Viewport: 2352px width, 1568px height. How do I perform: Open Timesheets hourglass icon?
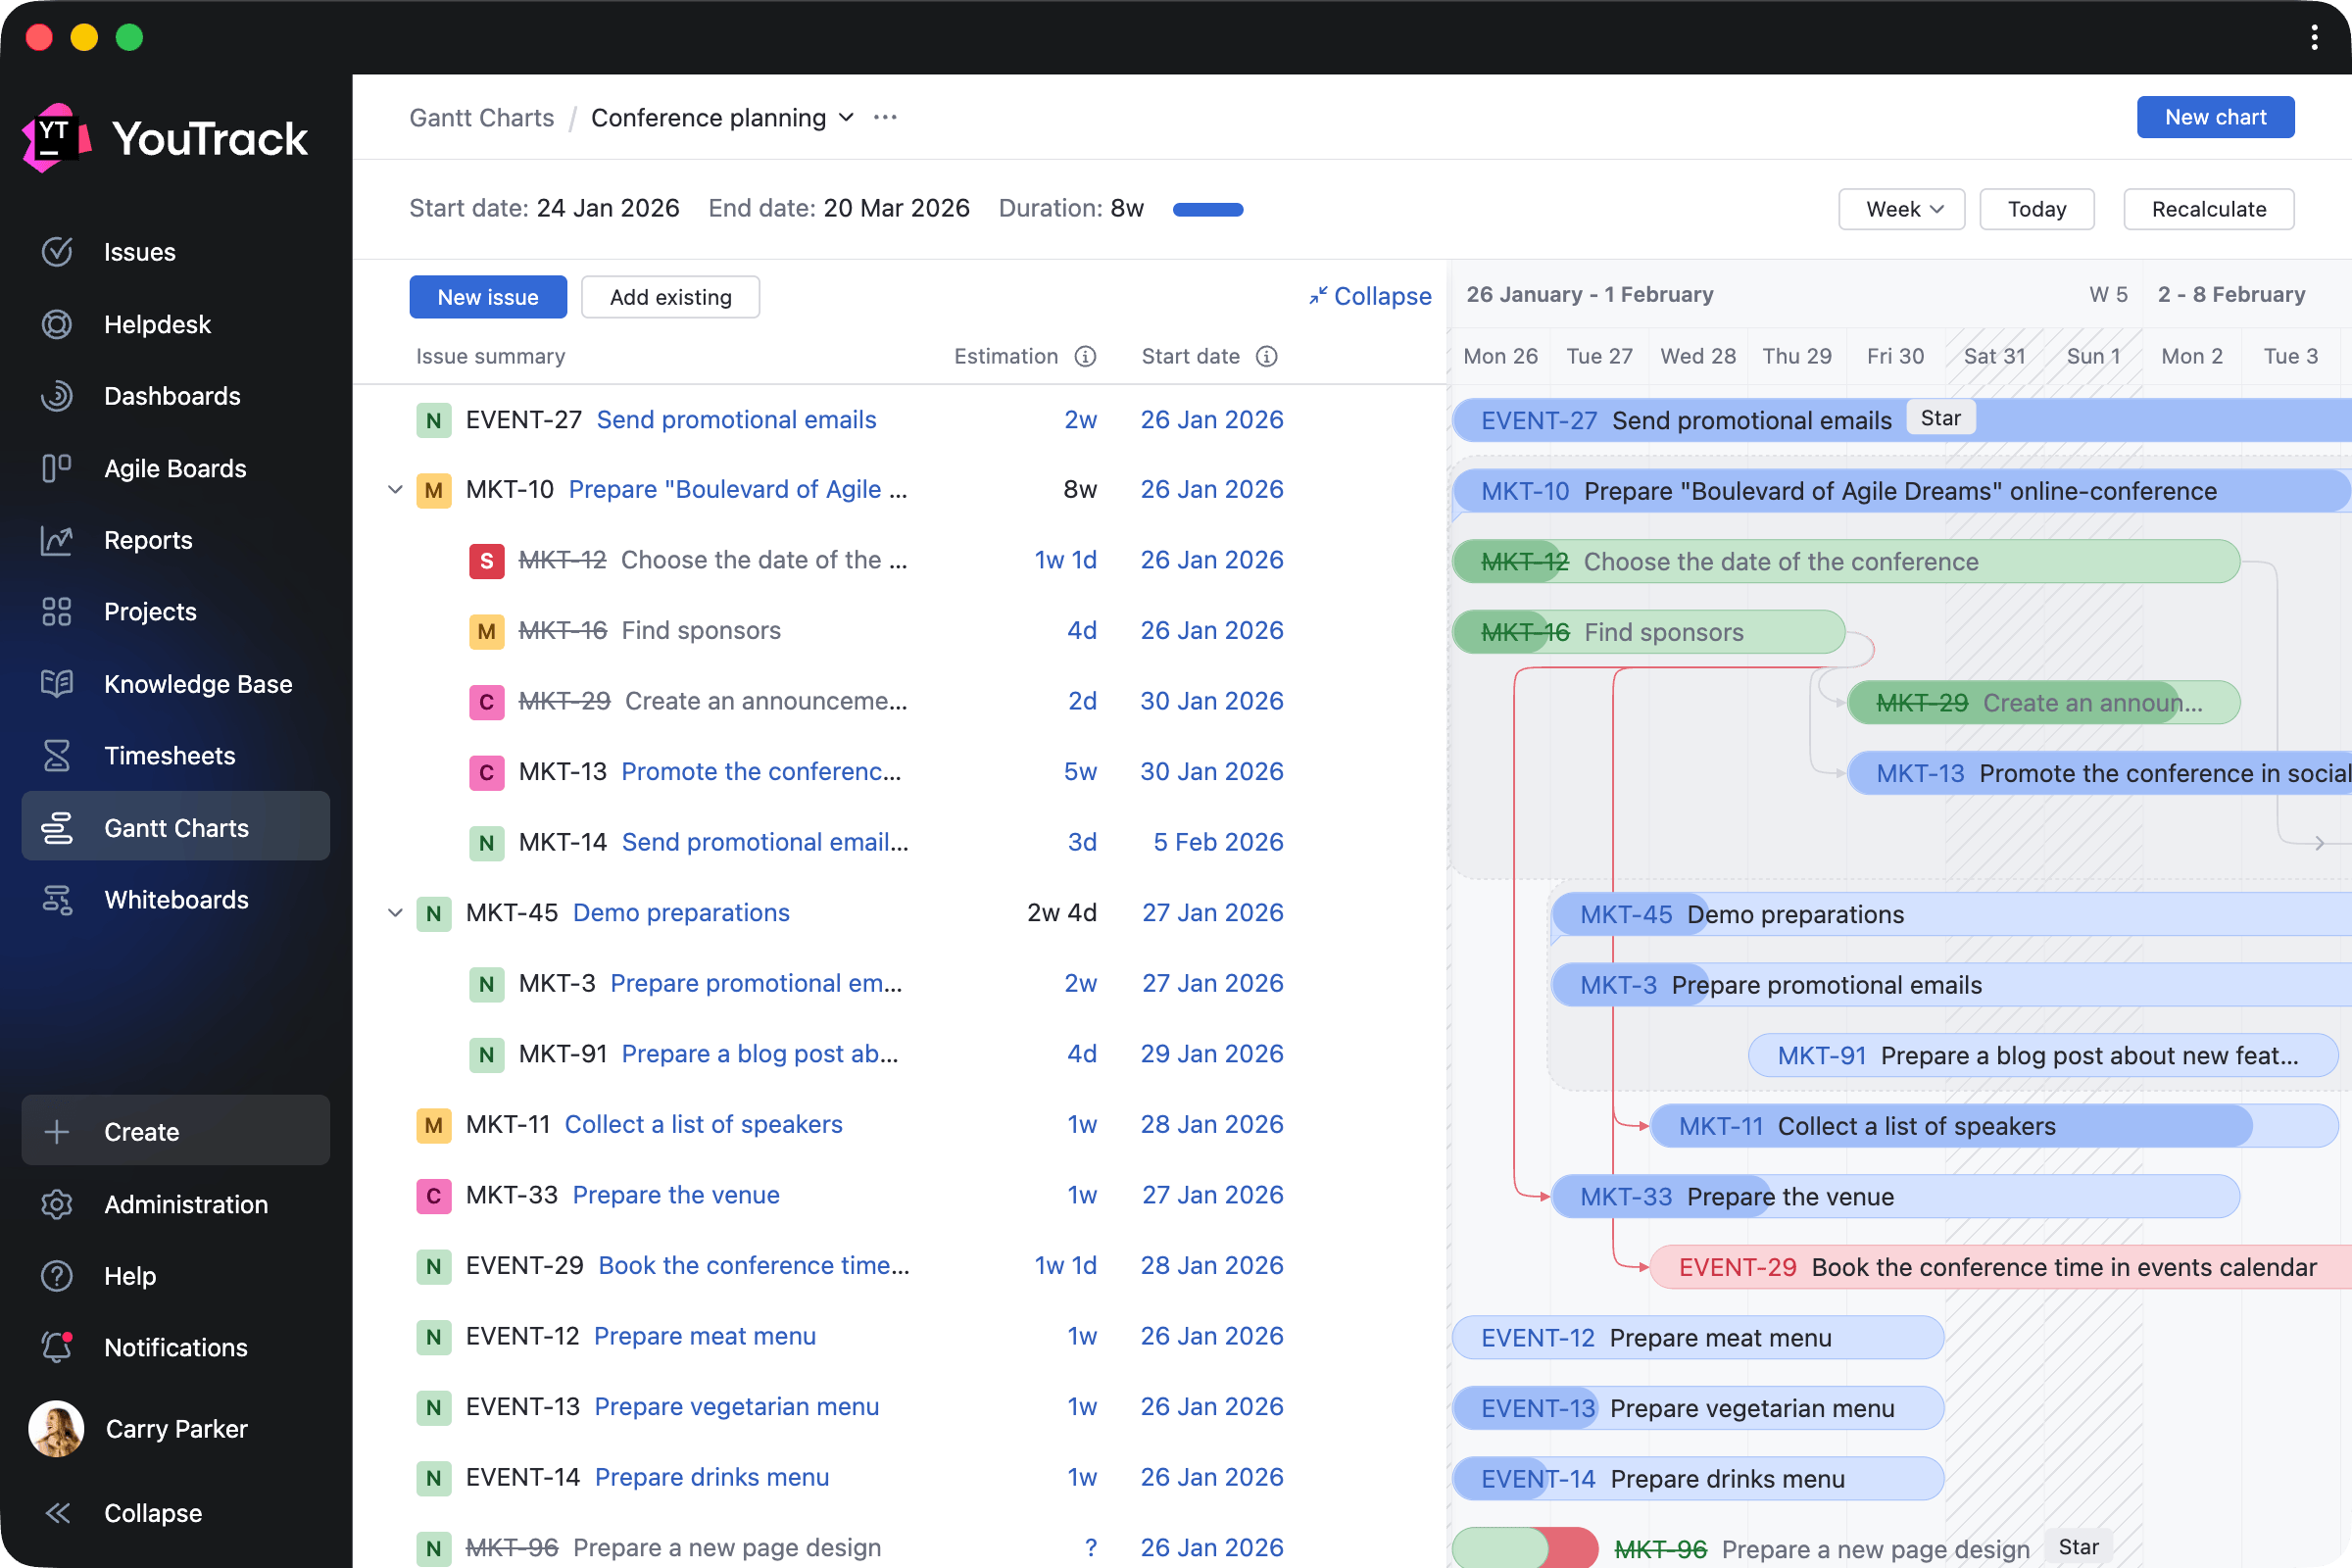pos(57,756)
